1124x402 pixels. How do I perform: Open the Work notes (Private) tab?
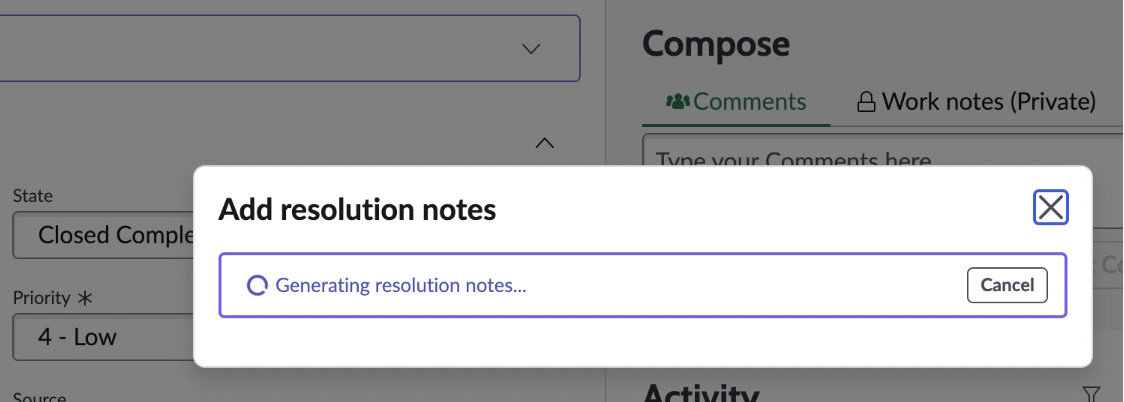[x=976, y=102]
